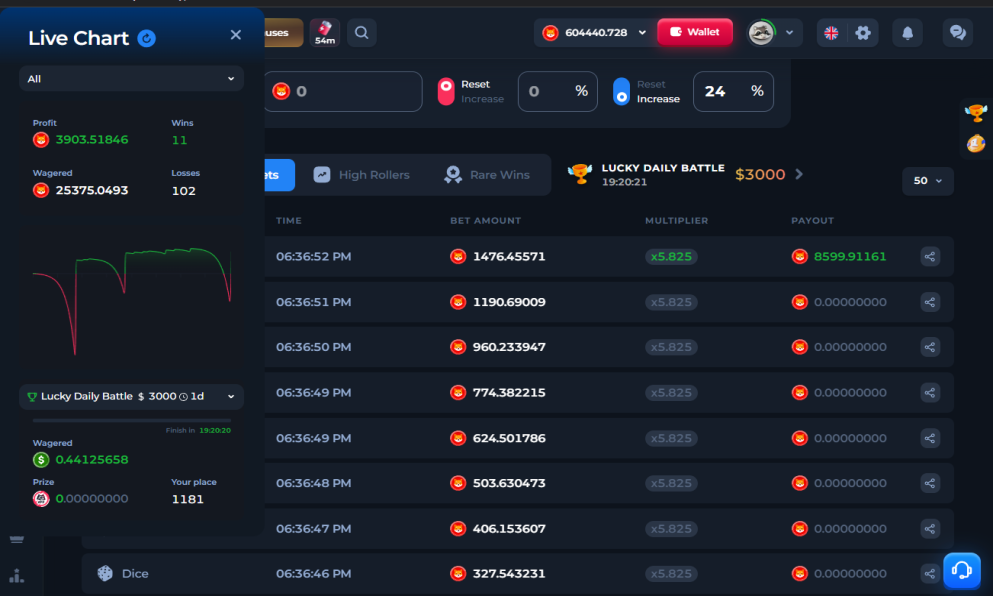Click the profit value 3903.51846
This screenshot has height=596, width=993.
[92, 140]
